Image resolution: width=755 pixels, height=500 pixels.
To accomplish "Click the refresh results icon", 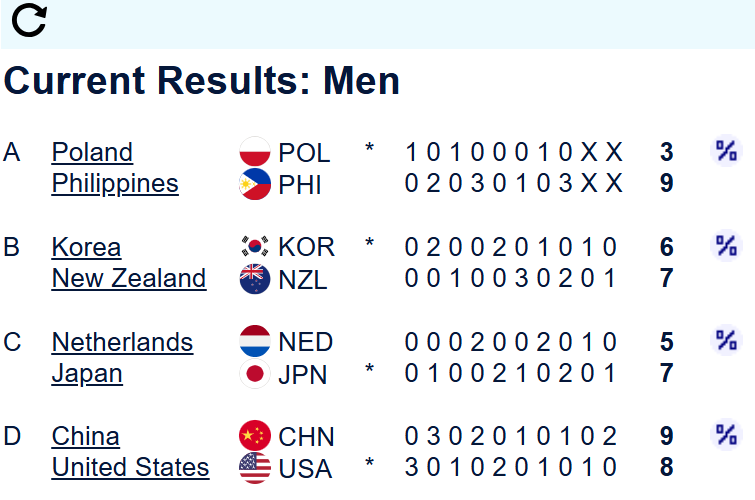I will point(29,21).
